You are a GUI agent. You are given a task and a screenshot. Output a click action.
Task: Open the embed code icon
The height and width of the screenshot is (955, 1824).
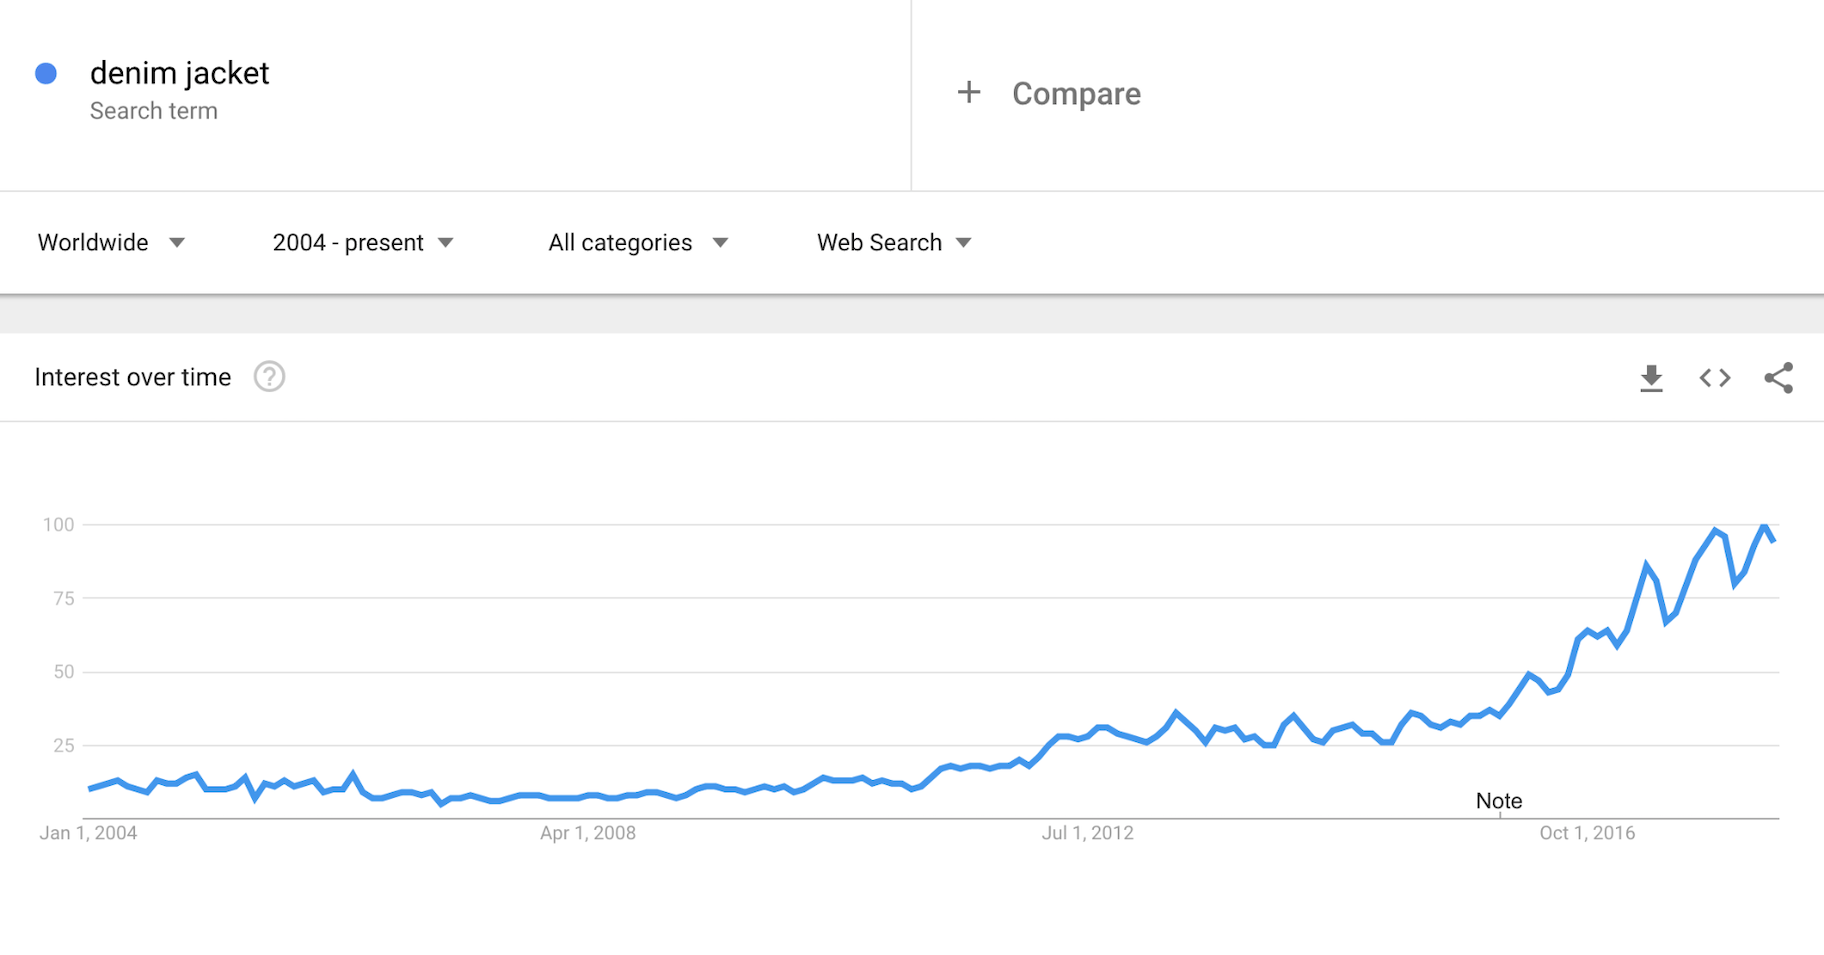tap(1715, 378)
